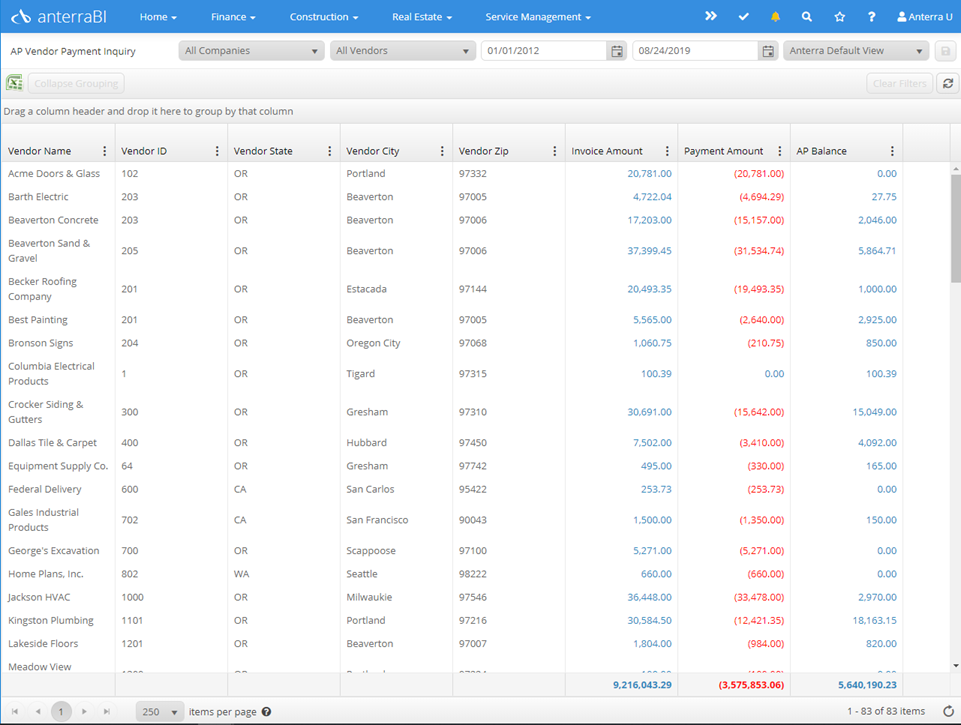This screenshot has width=961, height=725.
Task: Open the Anterra Default View dropdown
Action: pos(856,51)
